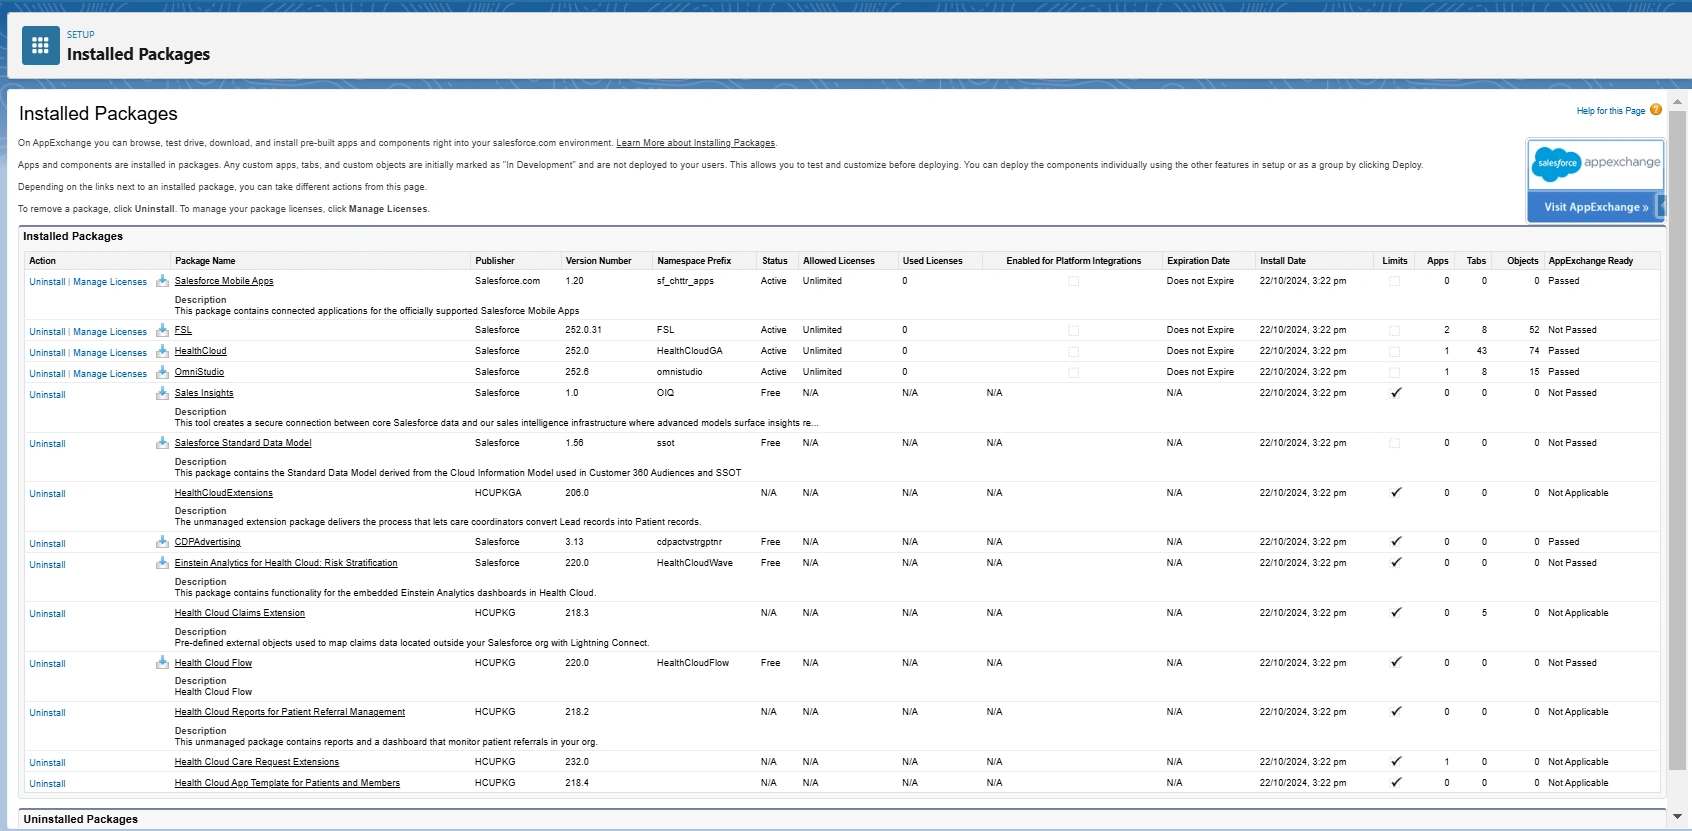Open Health Cloud App Template for Patients and Members

click(287, 783)
